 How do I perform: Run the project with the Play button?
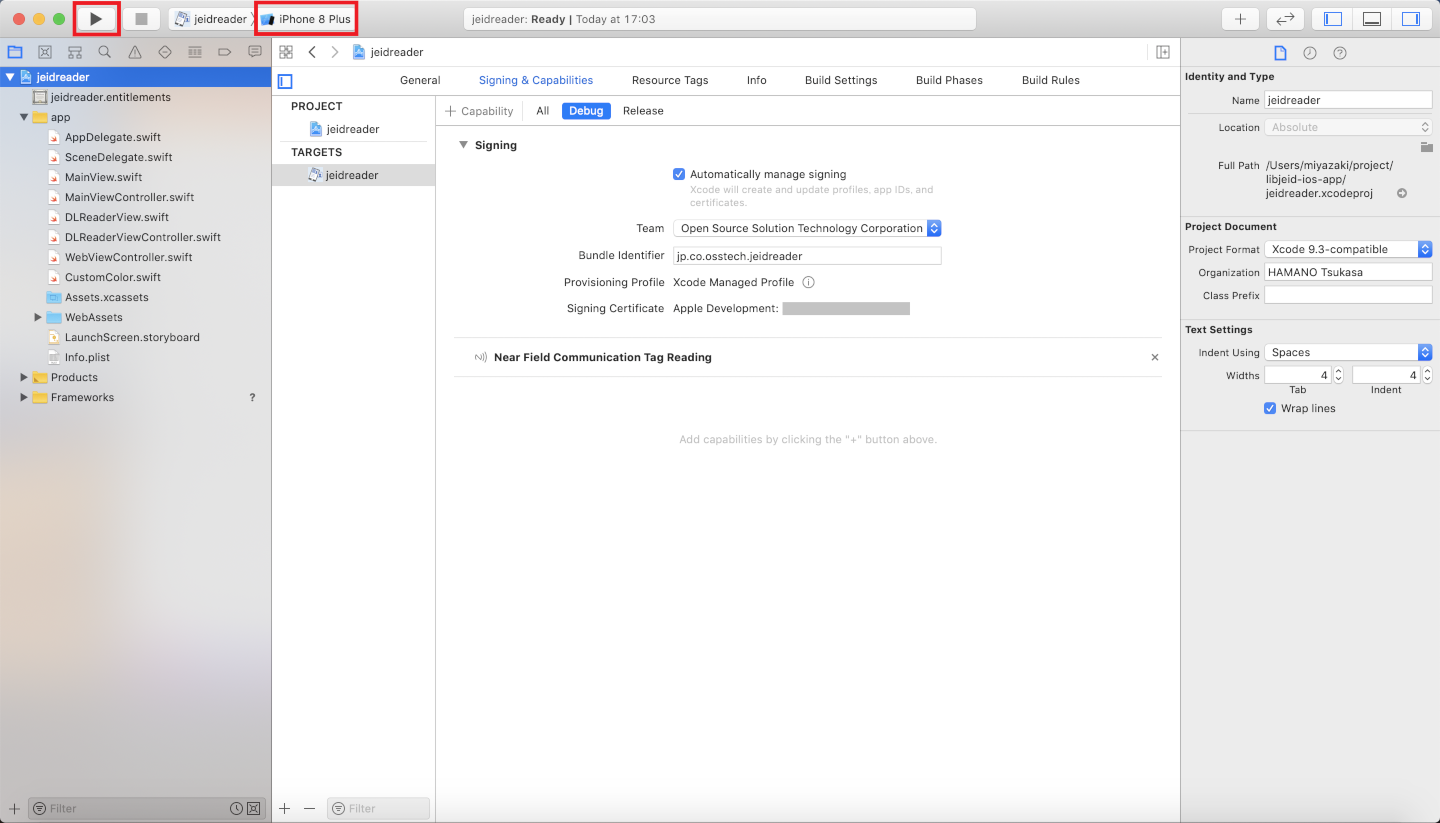[96, 19]
